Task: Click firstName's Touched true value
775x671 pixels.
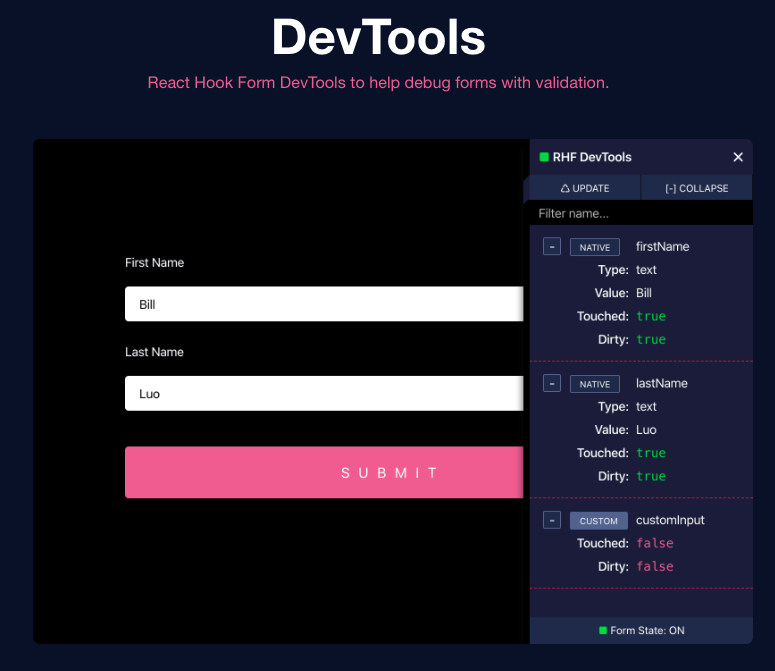Action: (x=651, y=316)
